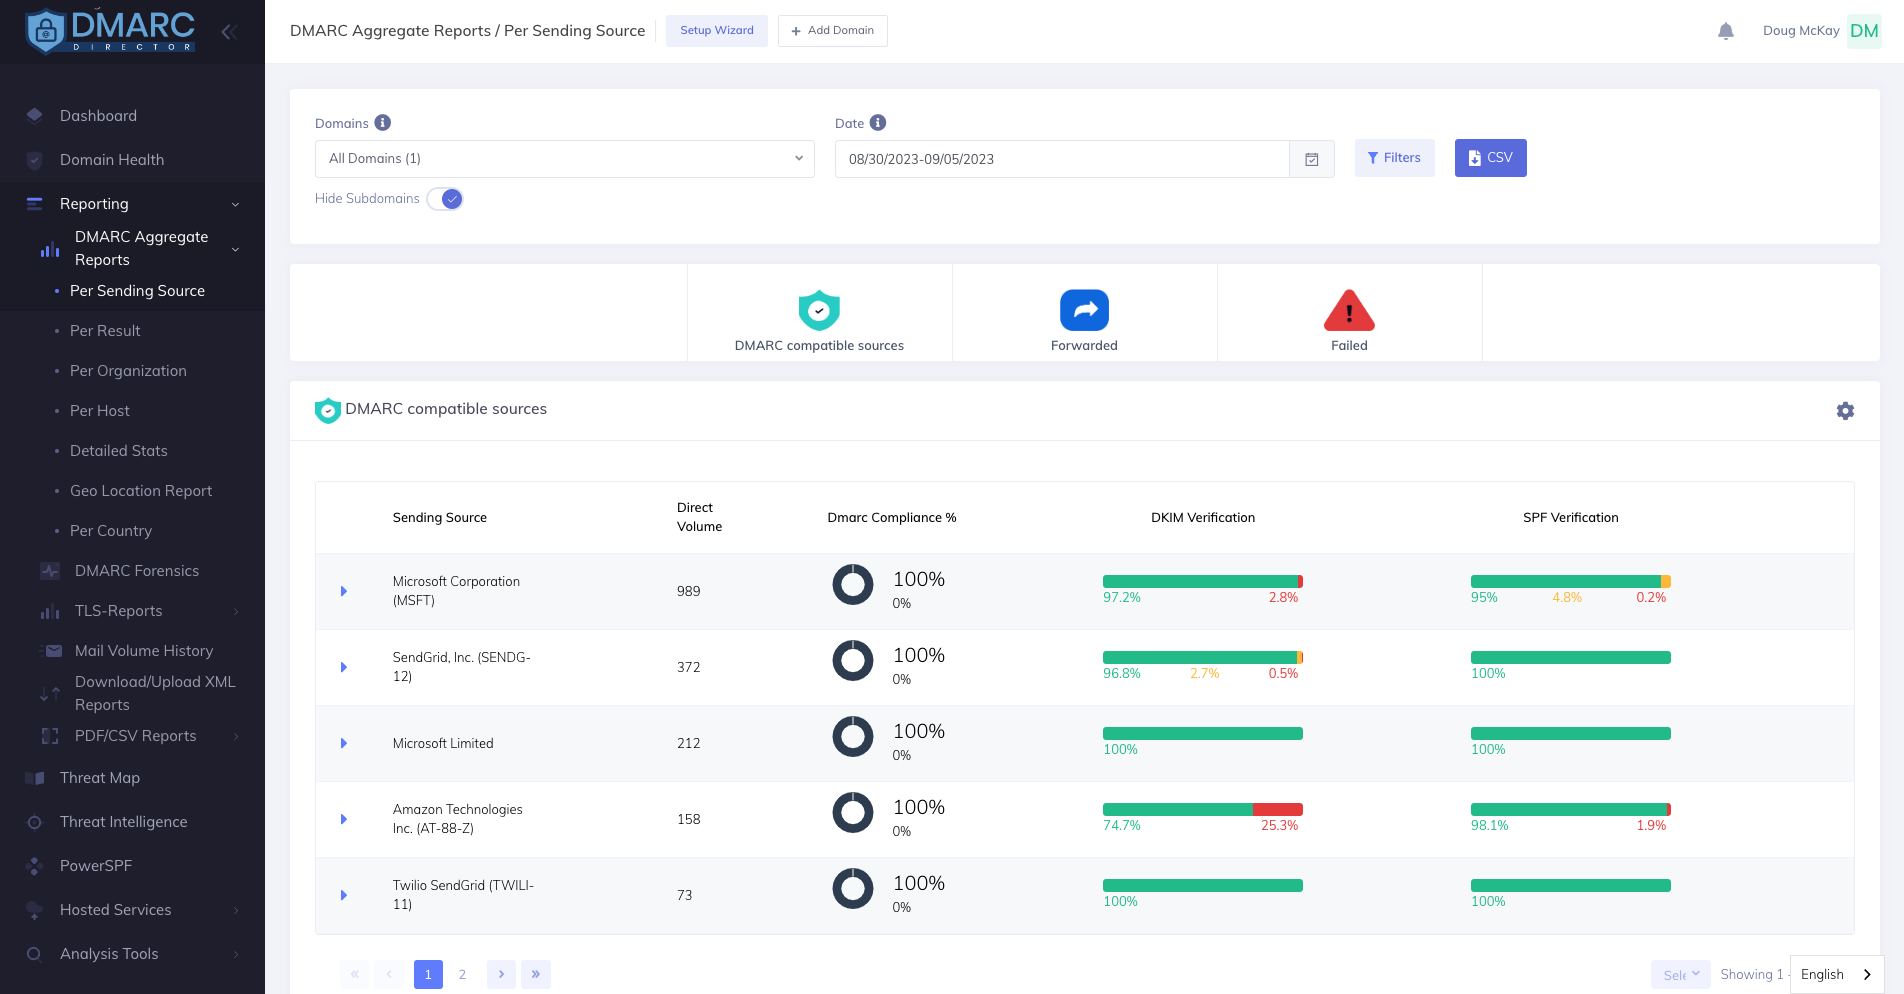Viewport: 1904px width, 994px height.
Task: Select current pagination page 1
Action: (x=428, y=975)
